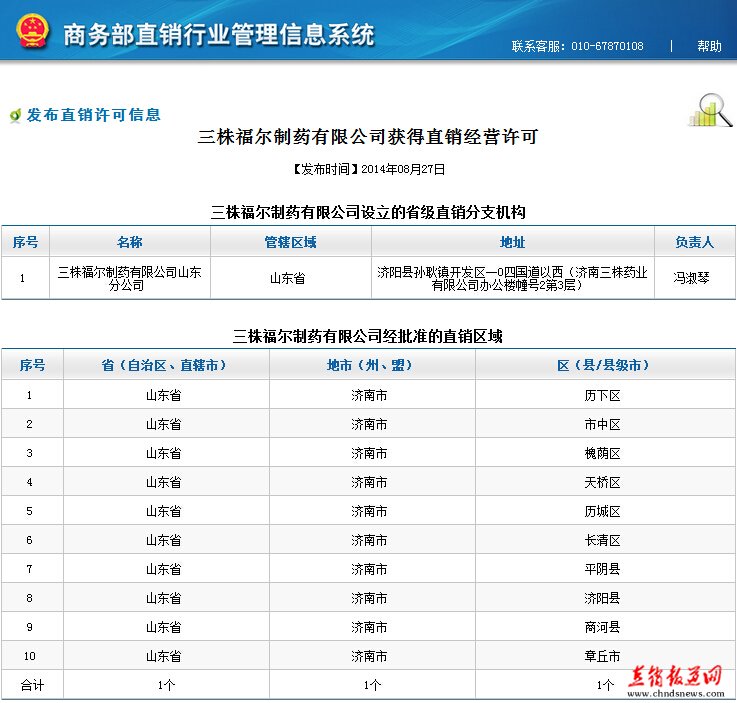Click the 地址 column header
Screen dimensions: 737x703
click(512, 242)
